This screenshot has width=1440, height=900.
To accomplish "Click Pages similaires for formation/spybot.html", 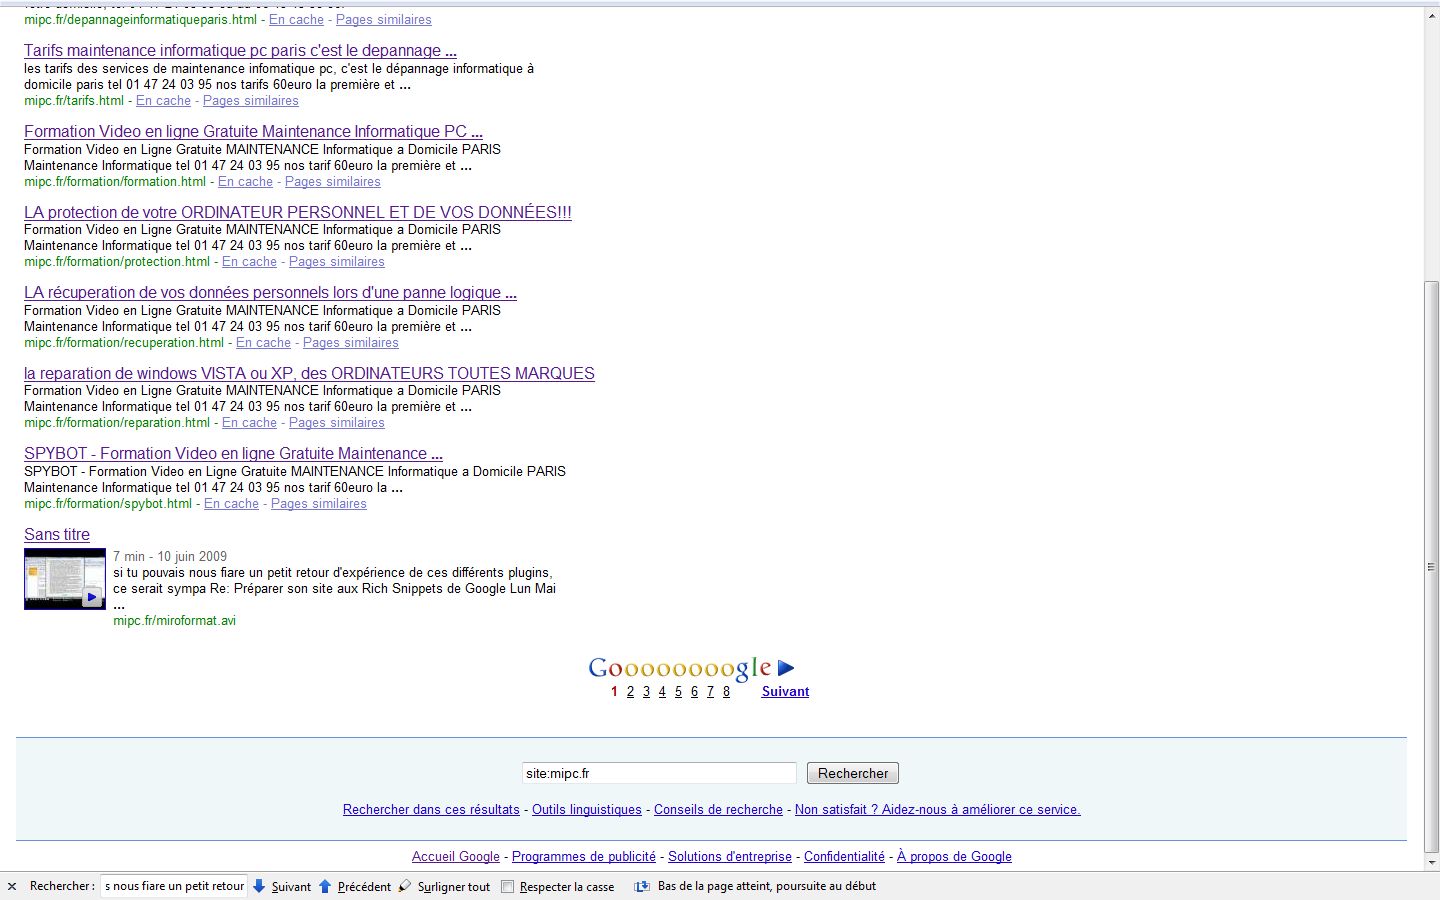I will coord(319,504).
